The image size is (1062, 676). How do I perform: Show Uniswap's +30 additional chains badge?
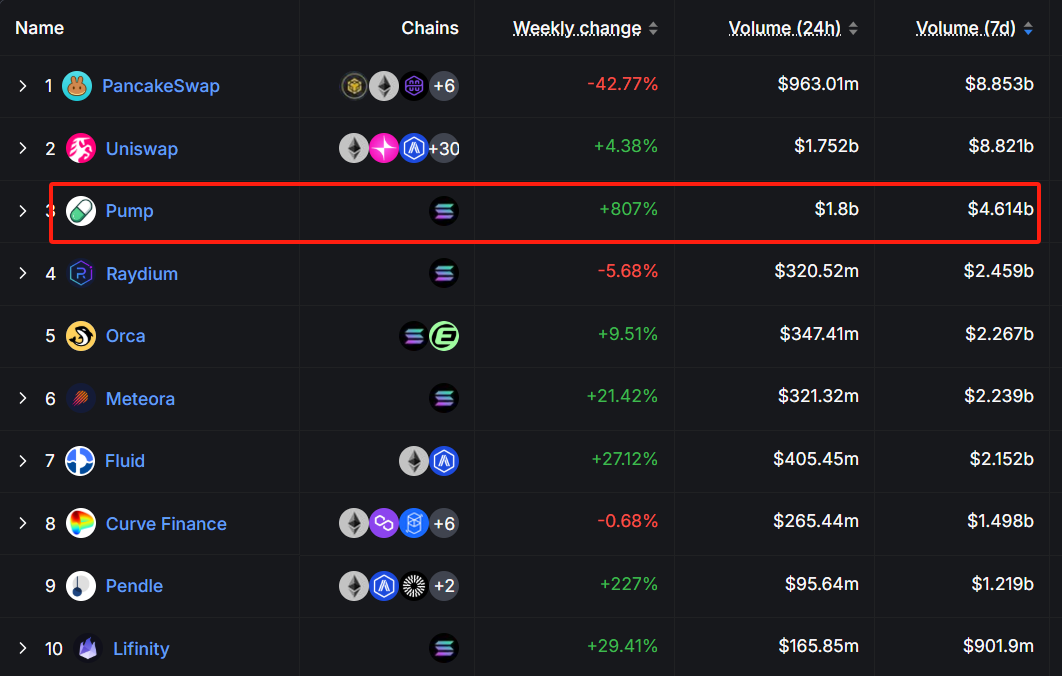[444, 148]
